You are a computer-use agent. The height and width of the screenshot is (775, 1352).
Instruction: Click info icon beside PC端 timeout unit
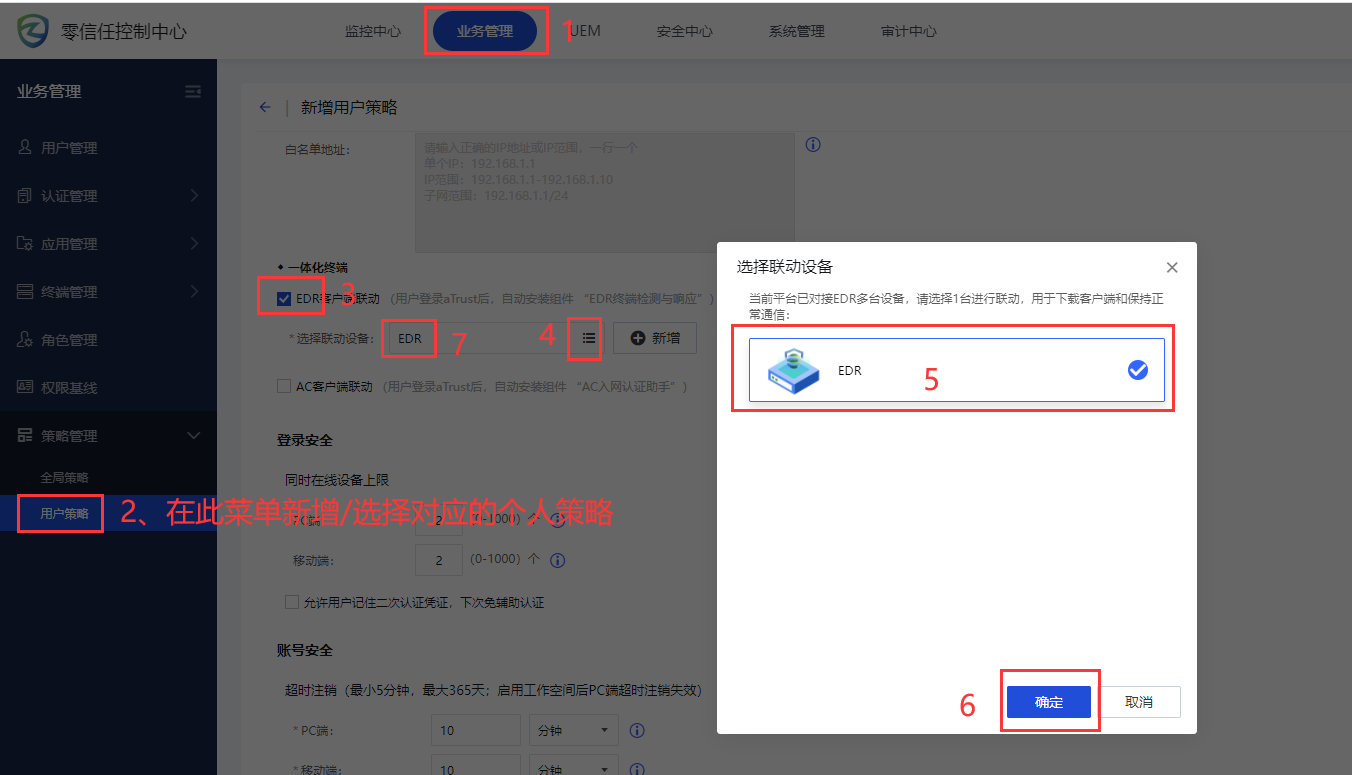(637, 731)
